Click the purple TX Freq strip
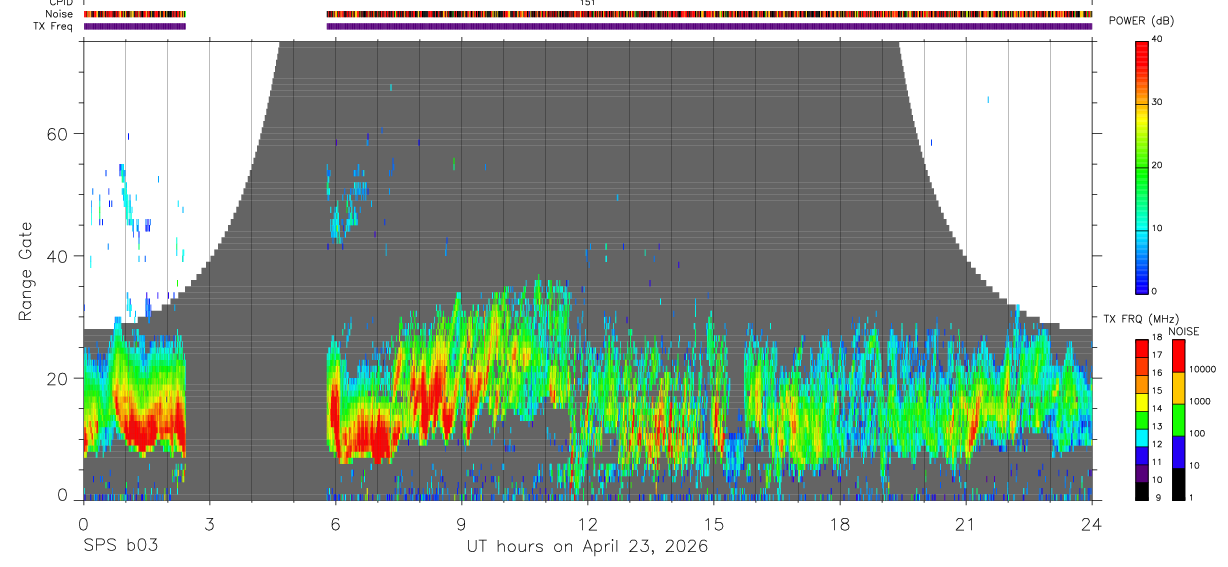 coord(709,26)
